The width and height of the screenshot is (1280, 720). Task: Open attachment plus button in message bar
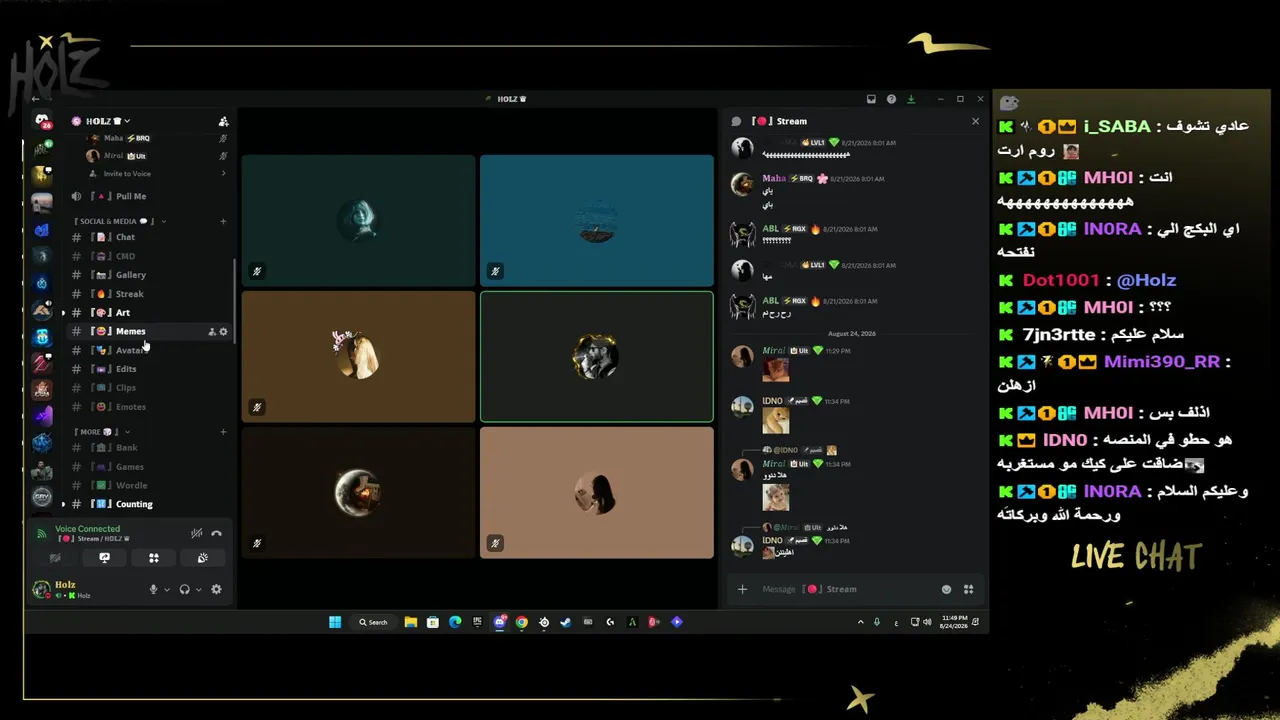click(x=742, y=589)
